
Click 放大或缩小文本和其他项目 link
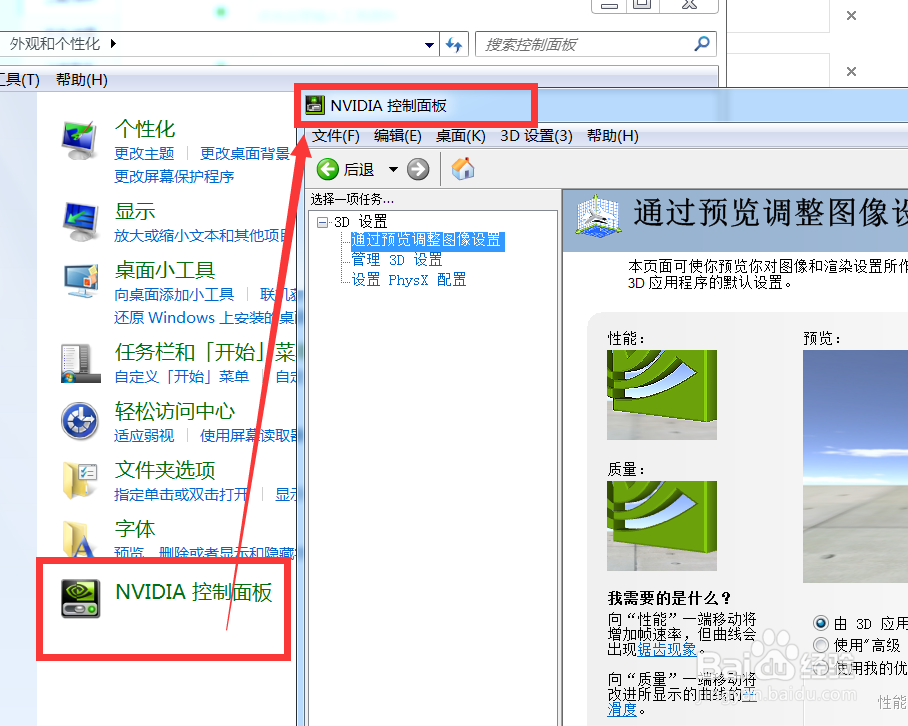point(201,236)
